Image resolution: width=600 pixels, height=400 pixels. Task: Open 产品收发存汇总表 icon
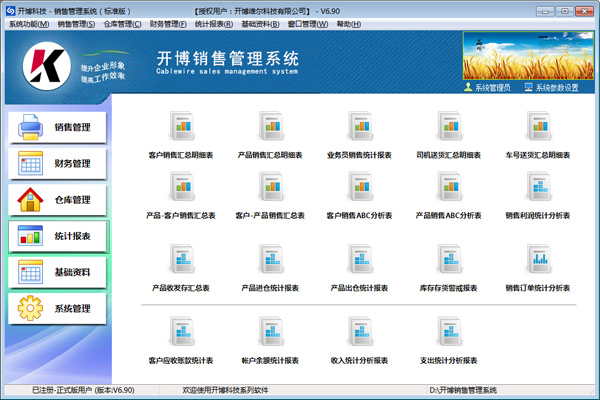pyautogui.click(x=182, y=259)
